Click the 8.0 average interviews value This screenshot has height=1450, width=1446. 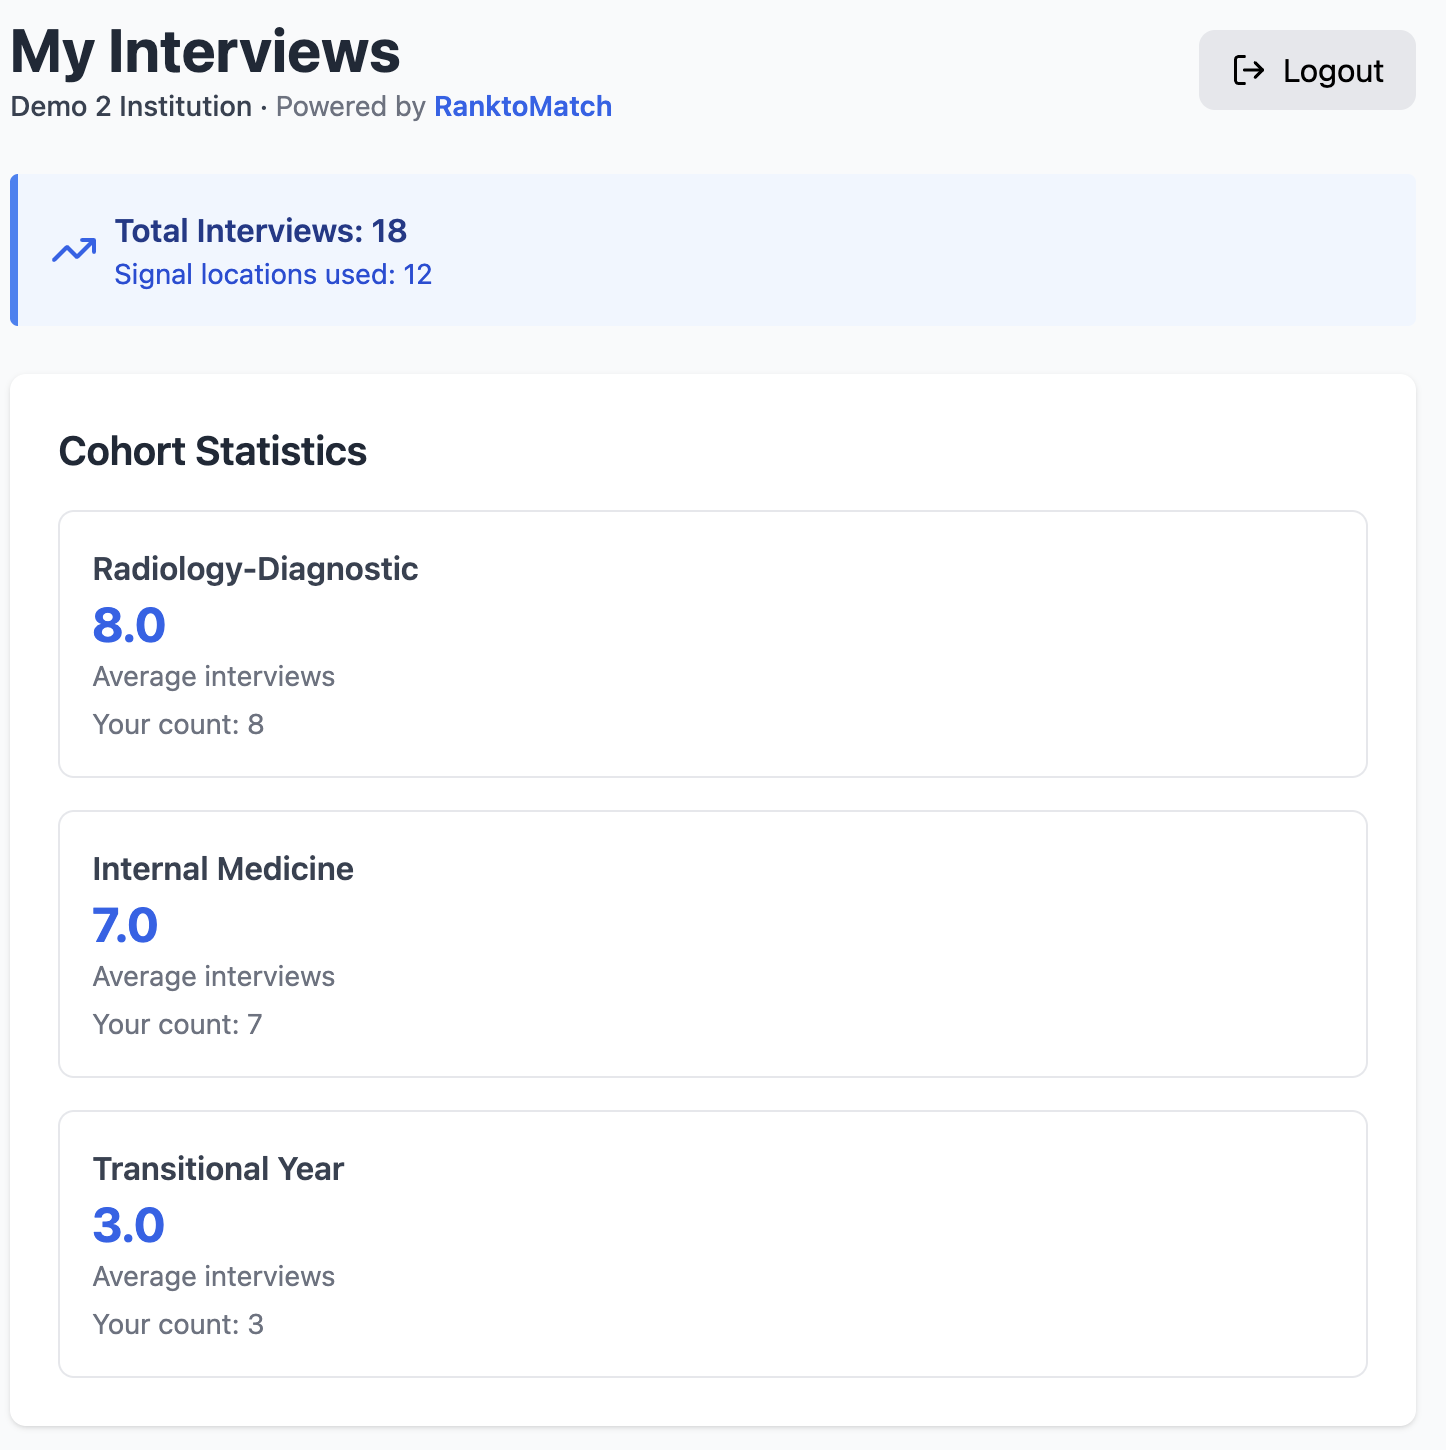point(129,625)
